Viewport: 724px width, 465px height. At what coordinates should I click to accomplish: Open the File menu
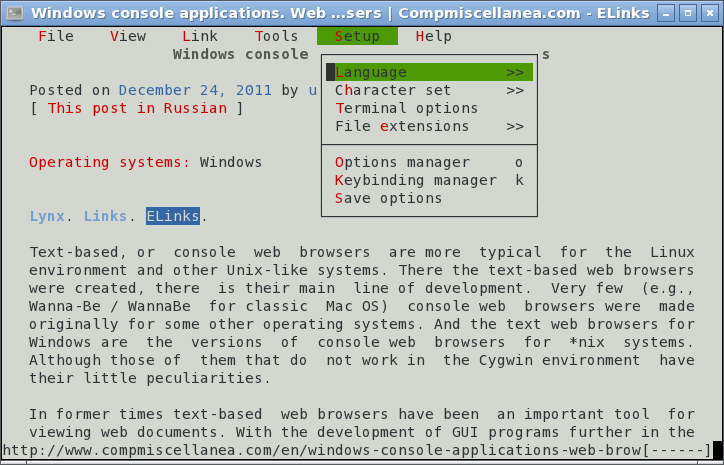[56, 36]
